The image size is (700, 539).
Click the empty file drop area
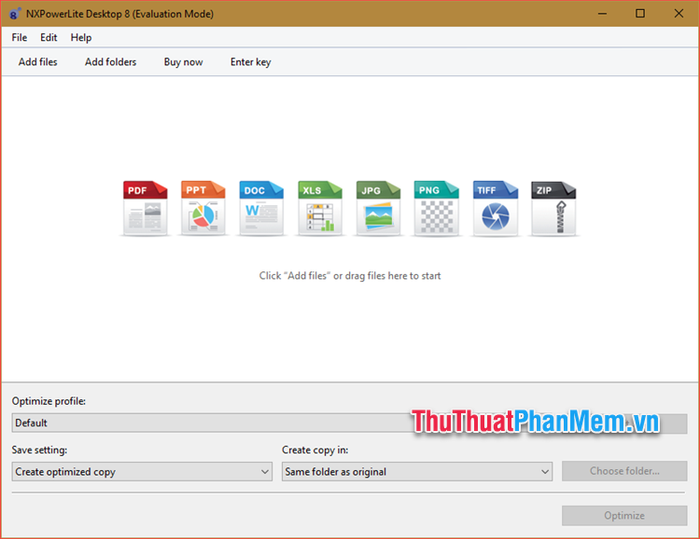tap(350, 330)
